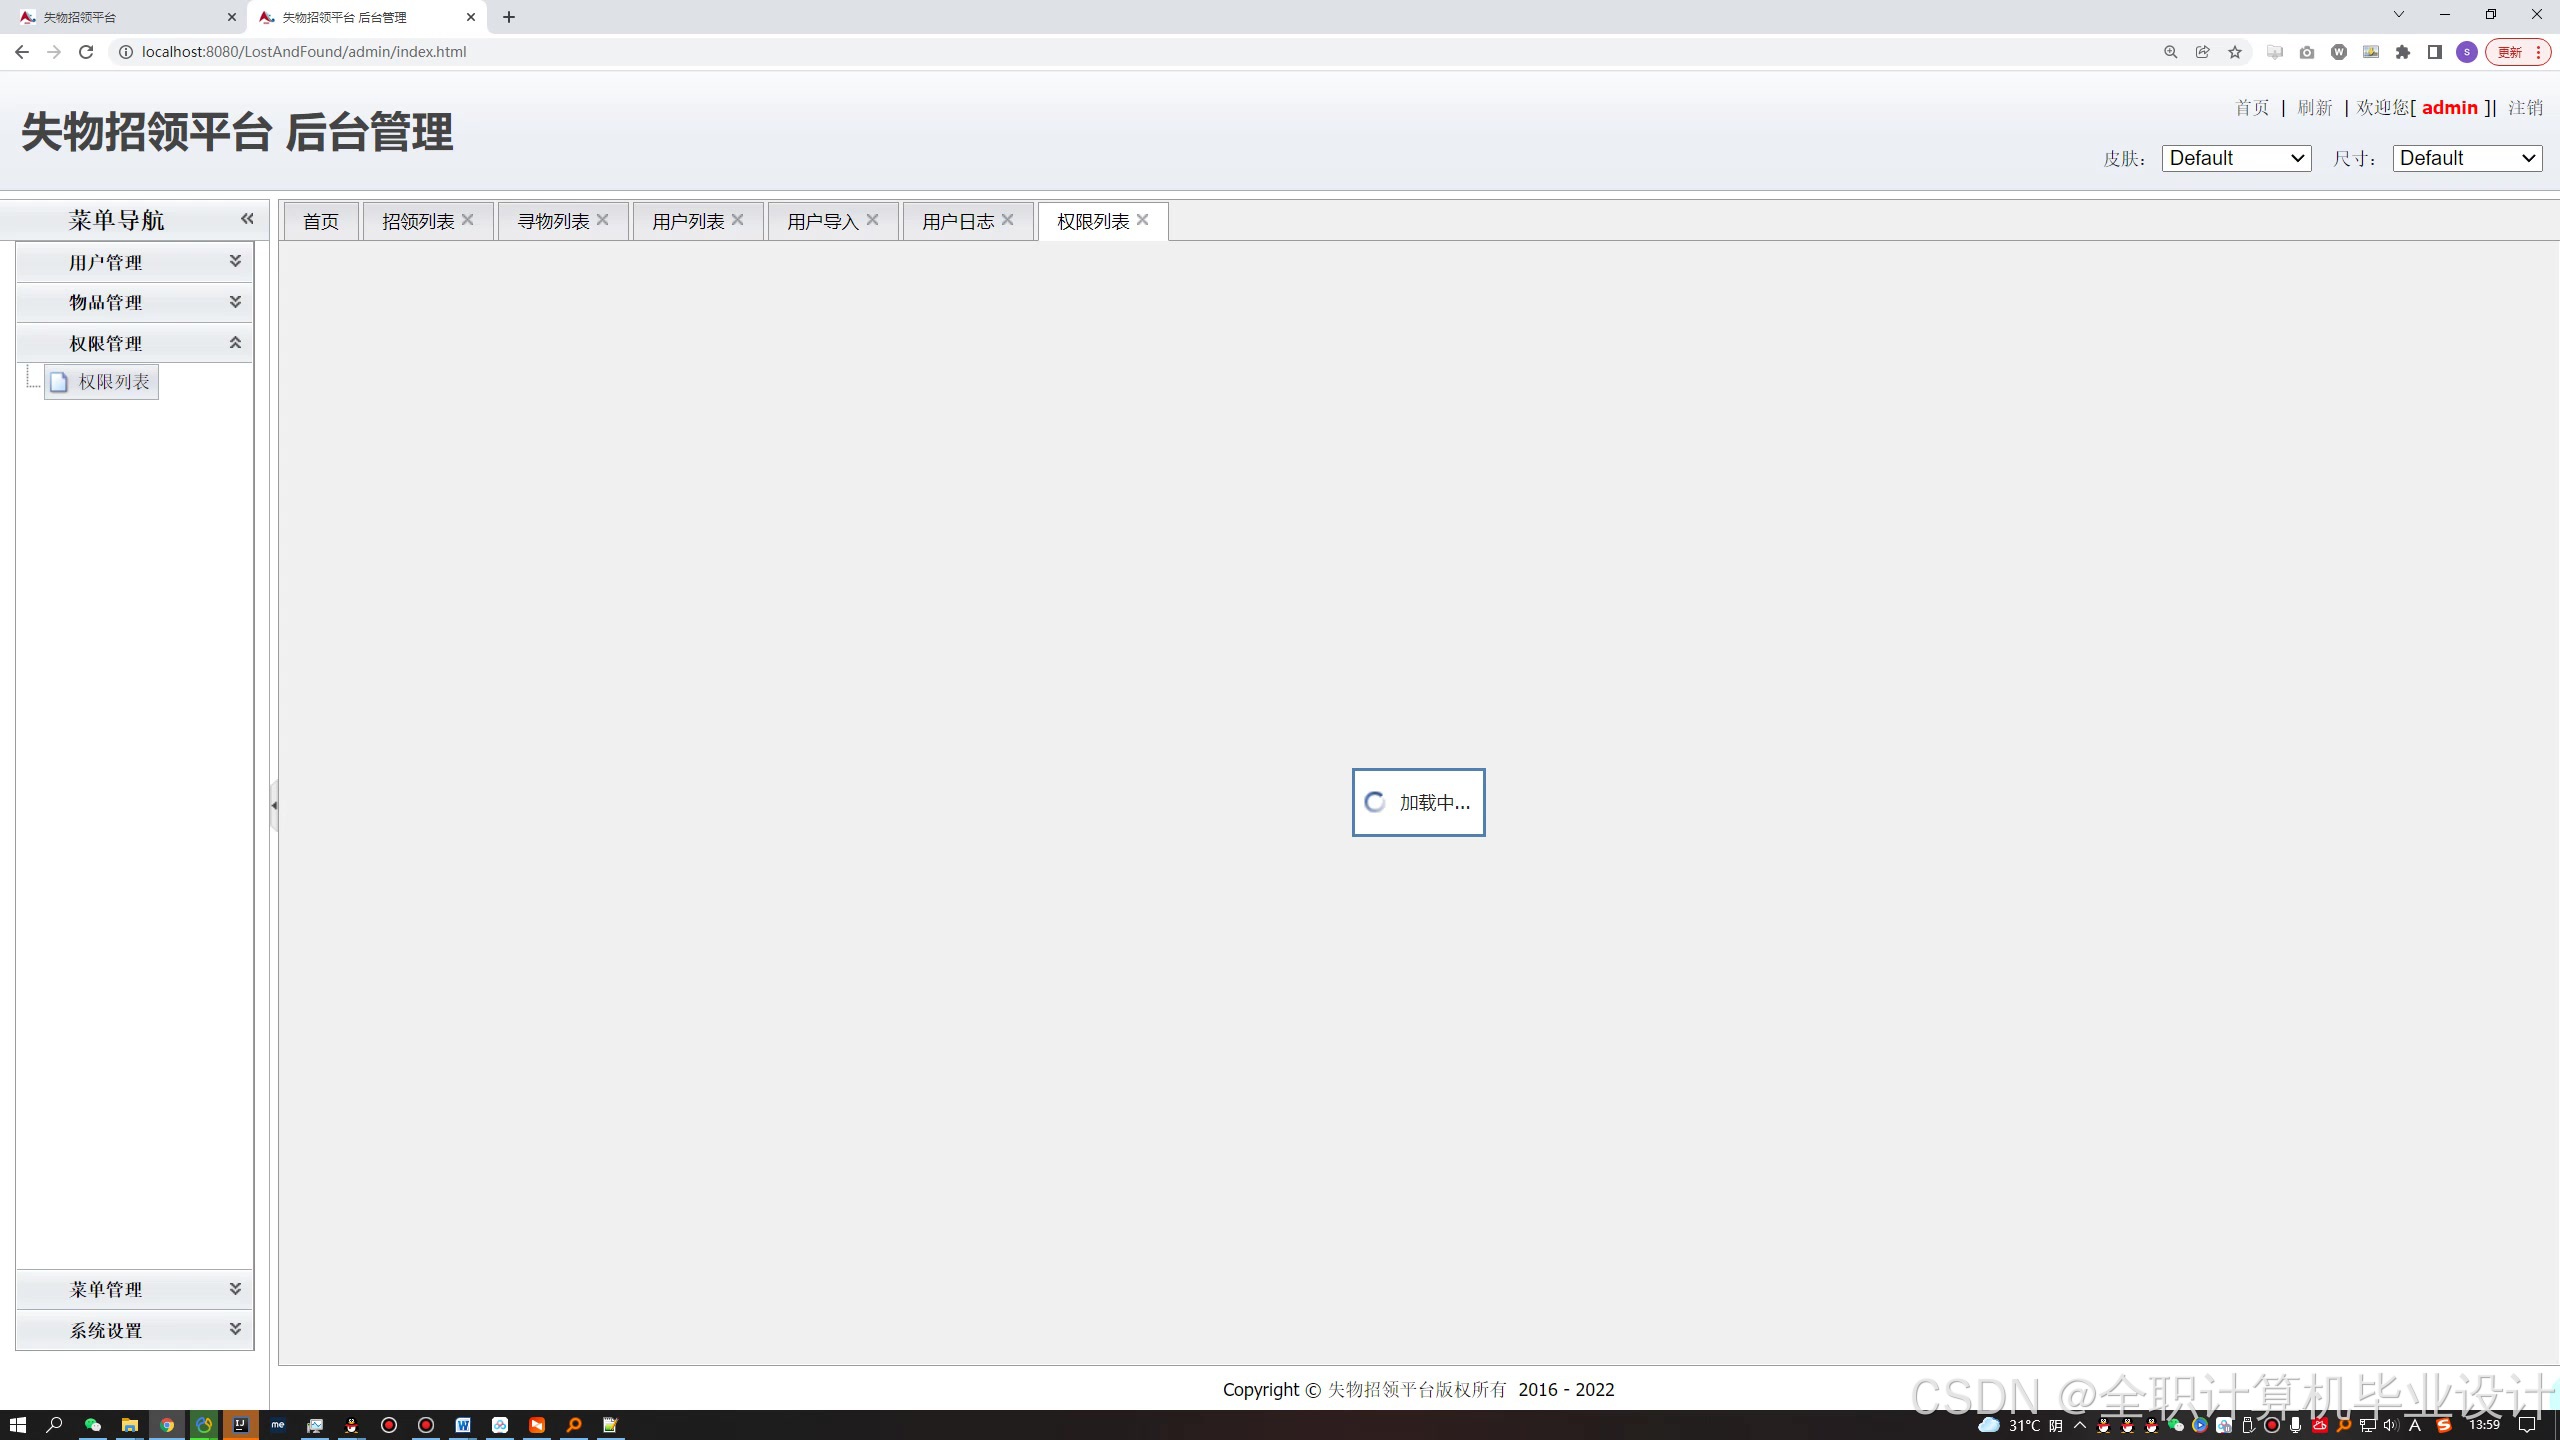Switch to the 用户列表 tab
Viewport: 2560px width, 1440px height.
[687, 222]
